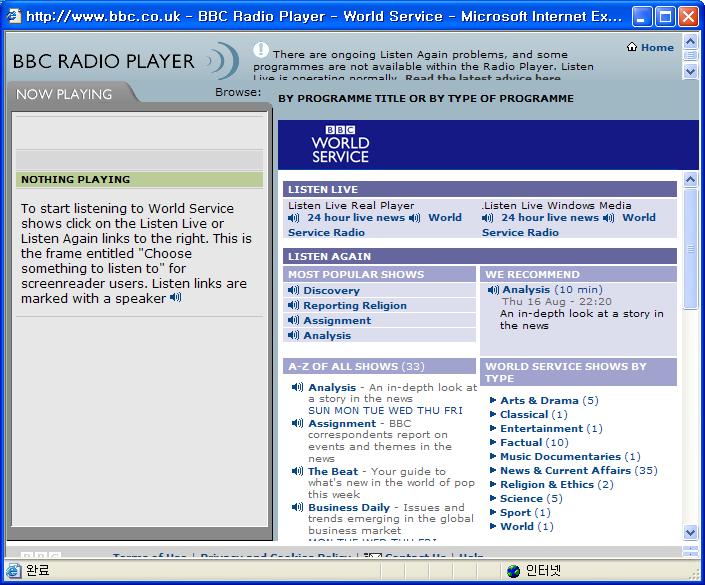
Task: Click the Internet zone globe icon in status bar
Action: click(513, 571)
